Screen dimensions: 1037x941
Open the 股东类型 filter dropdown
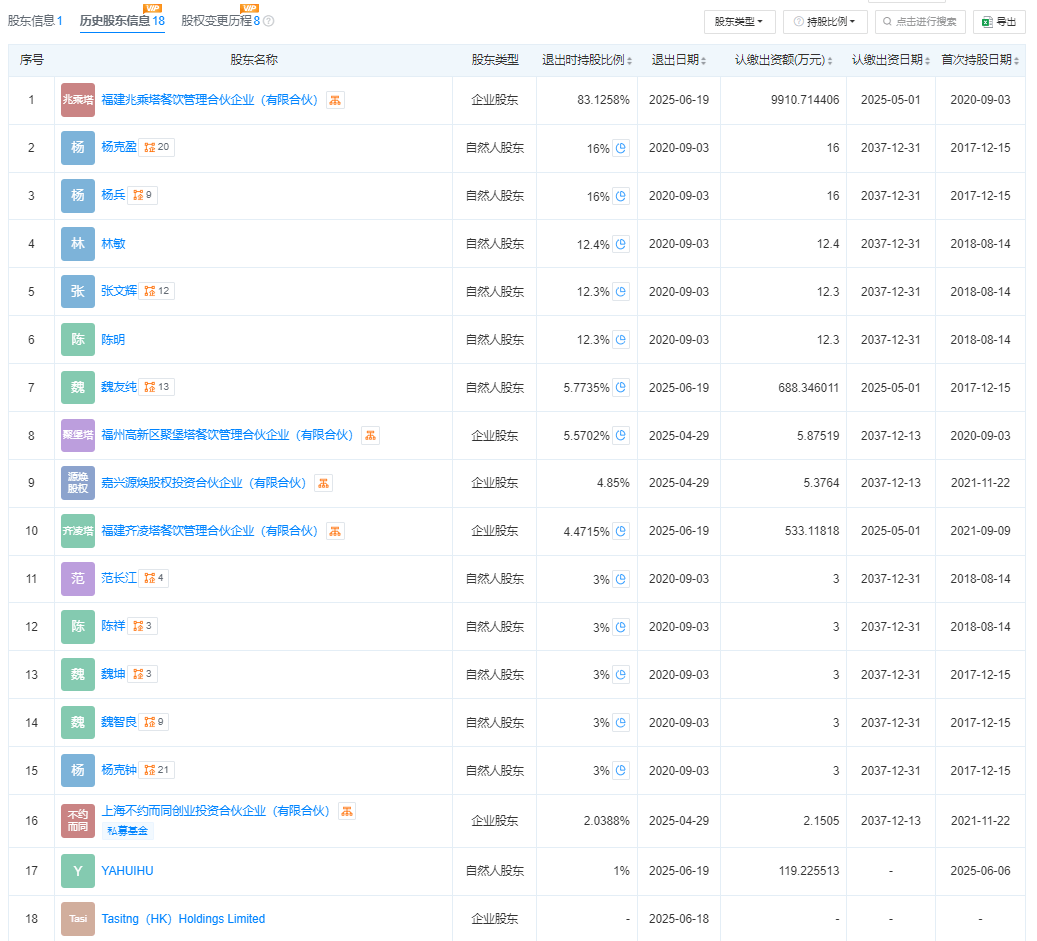(x=739, y=21)
